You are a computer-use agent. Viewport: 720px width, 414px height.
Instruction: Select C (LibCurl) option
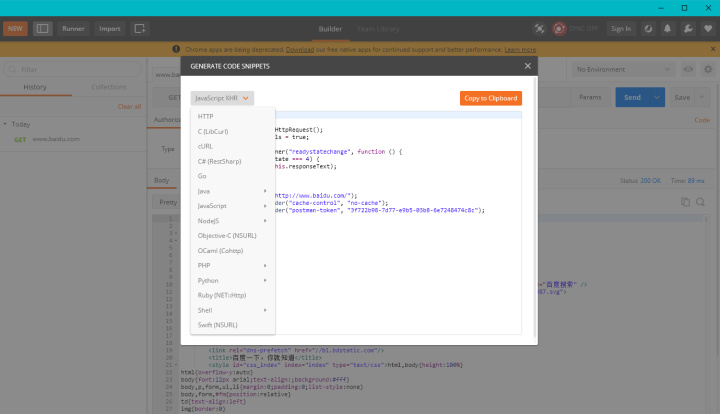pyautogui.click(x=233, y=131)
